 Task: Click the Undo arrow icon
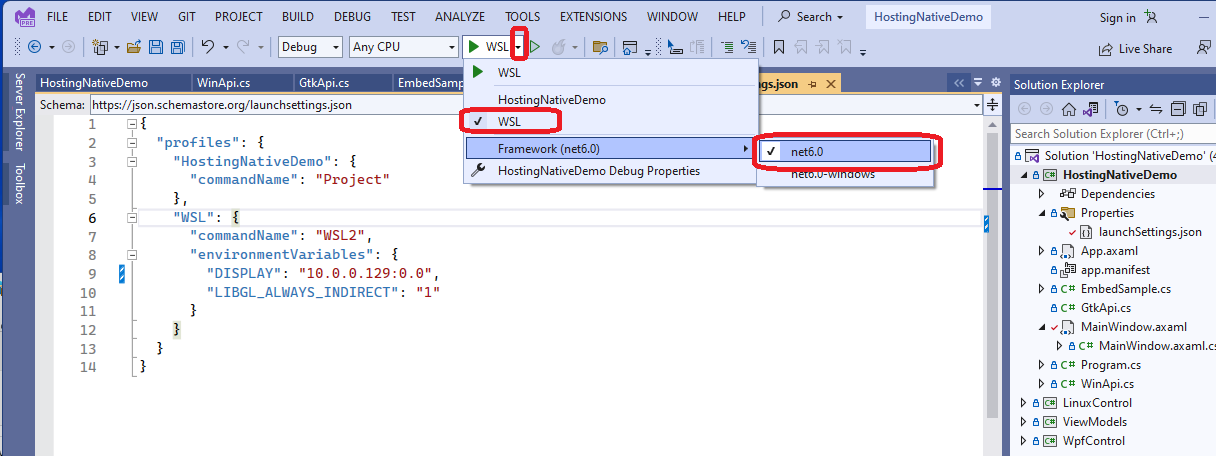click(208, 47)
